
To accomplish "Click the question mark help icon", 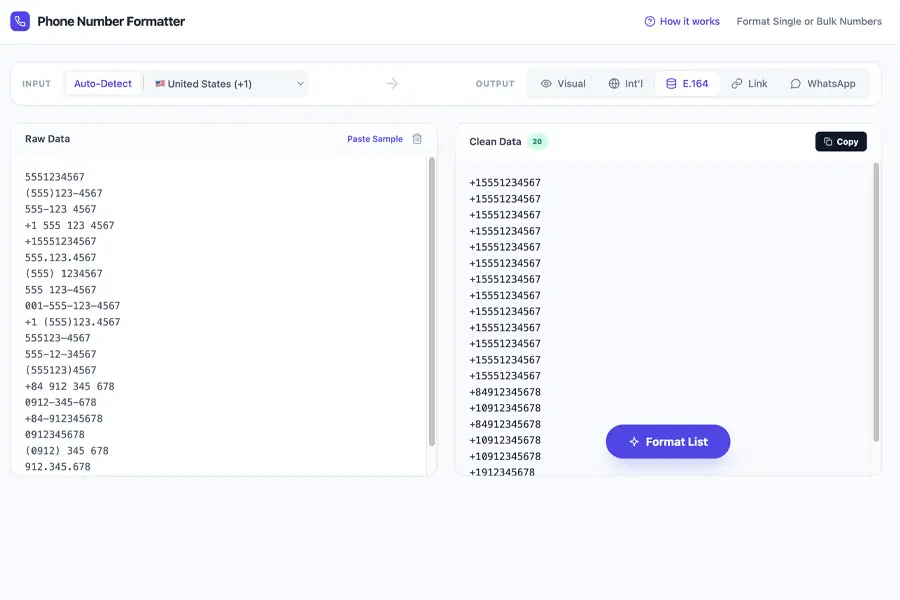I will tap(650, 21).
